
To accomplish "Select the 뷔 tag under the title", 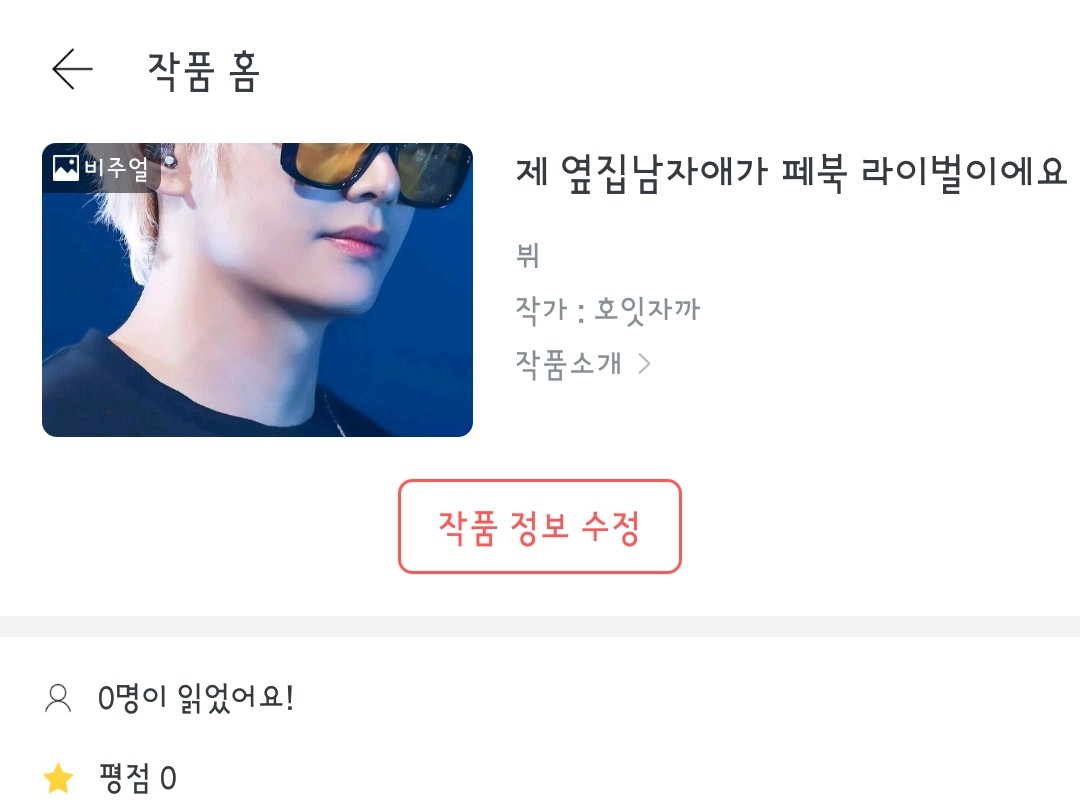I will point(528,255).
